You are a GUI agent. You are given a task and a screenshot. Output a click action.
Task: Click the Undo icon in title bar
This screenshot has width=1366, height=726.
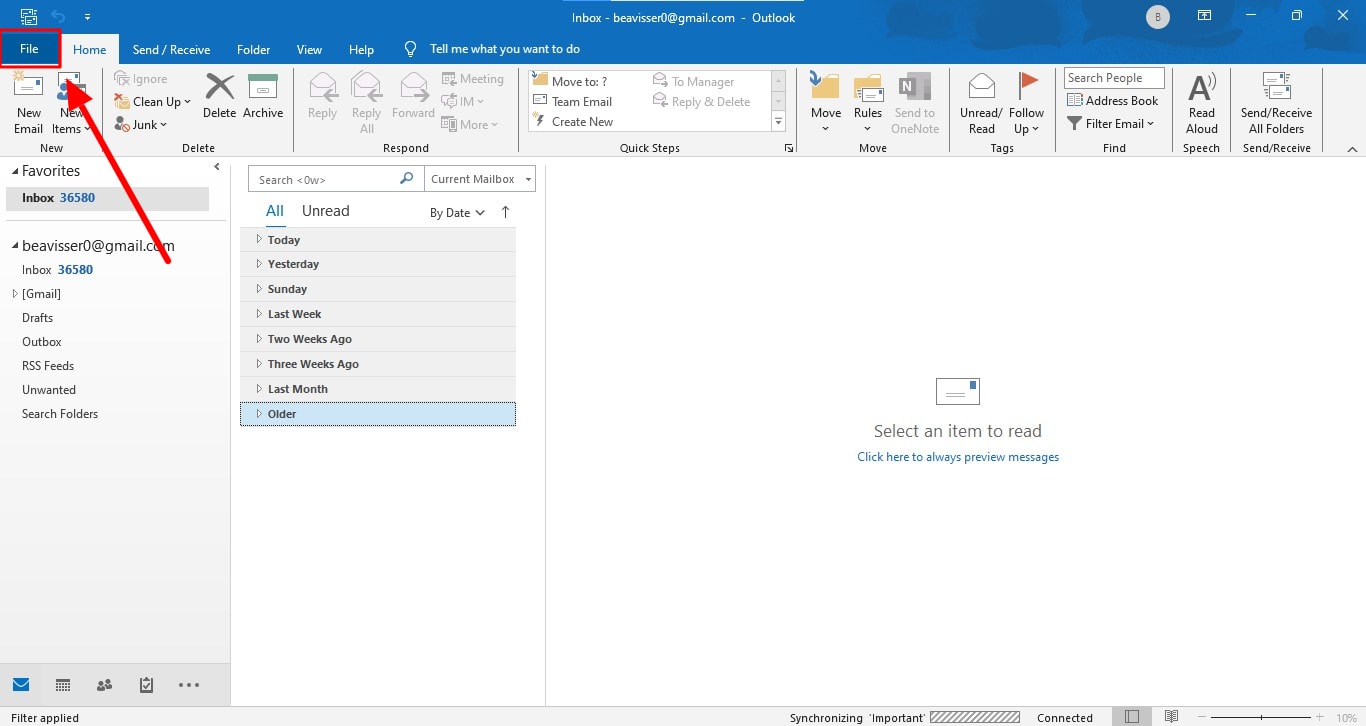coord(58,17)
